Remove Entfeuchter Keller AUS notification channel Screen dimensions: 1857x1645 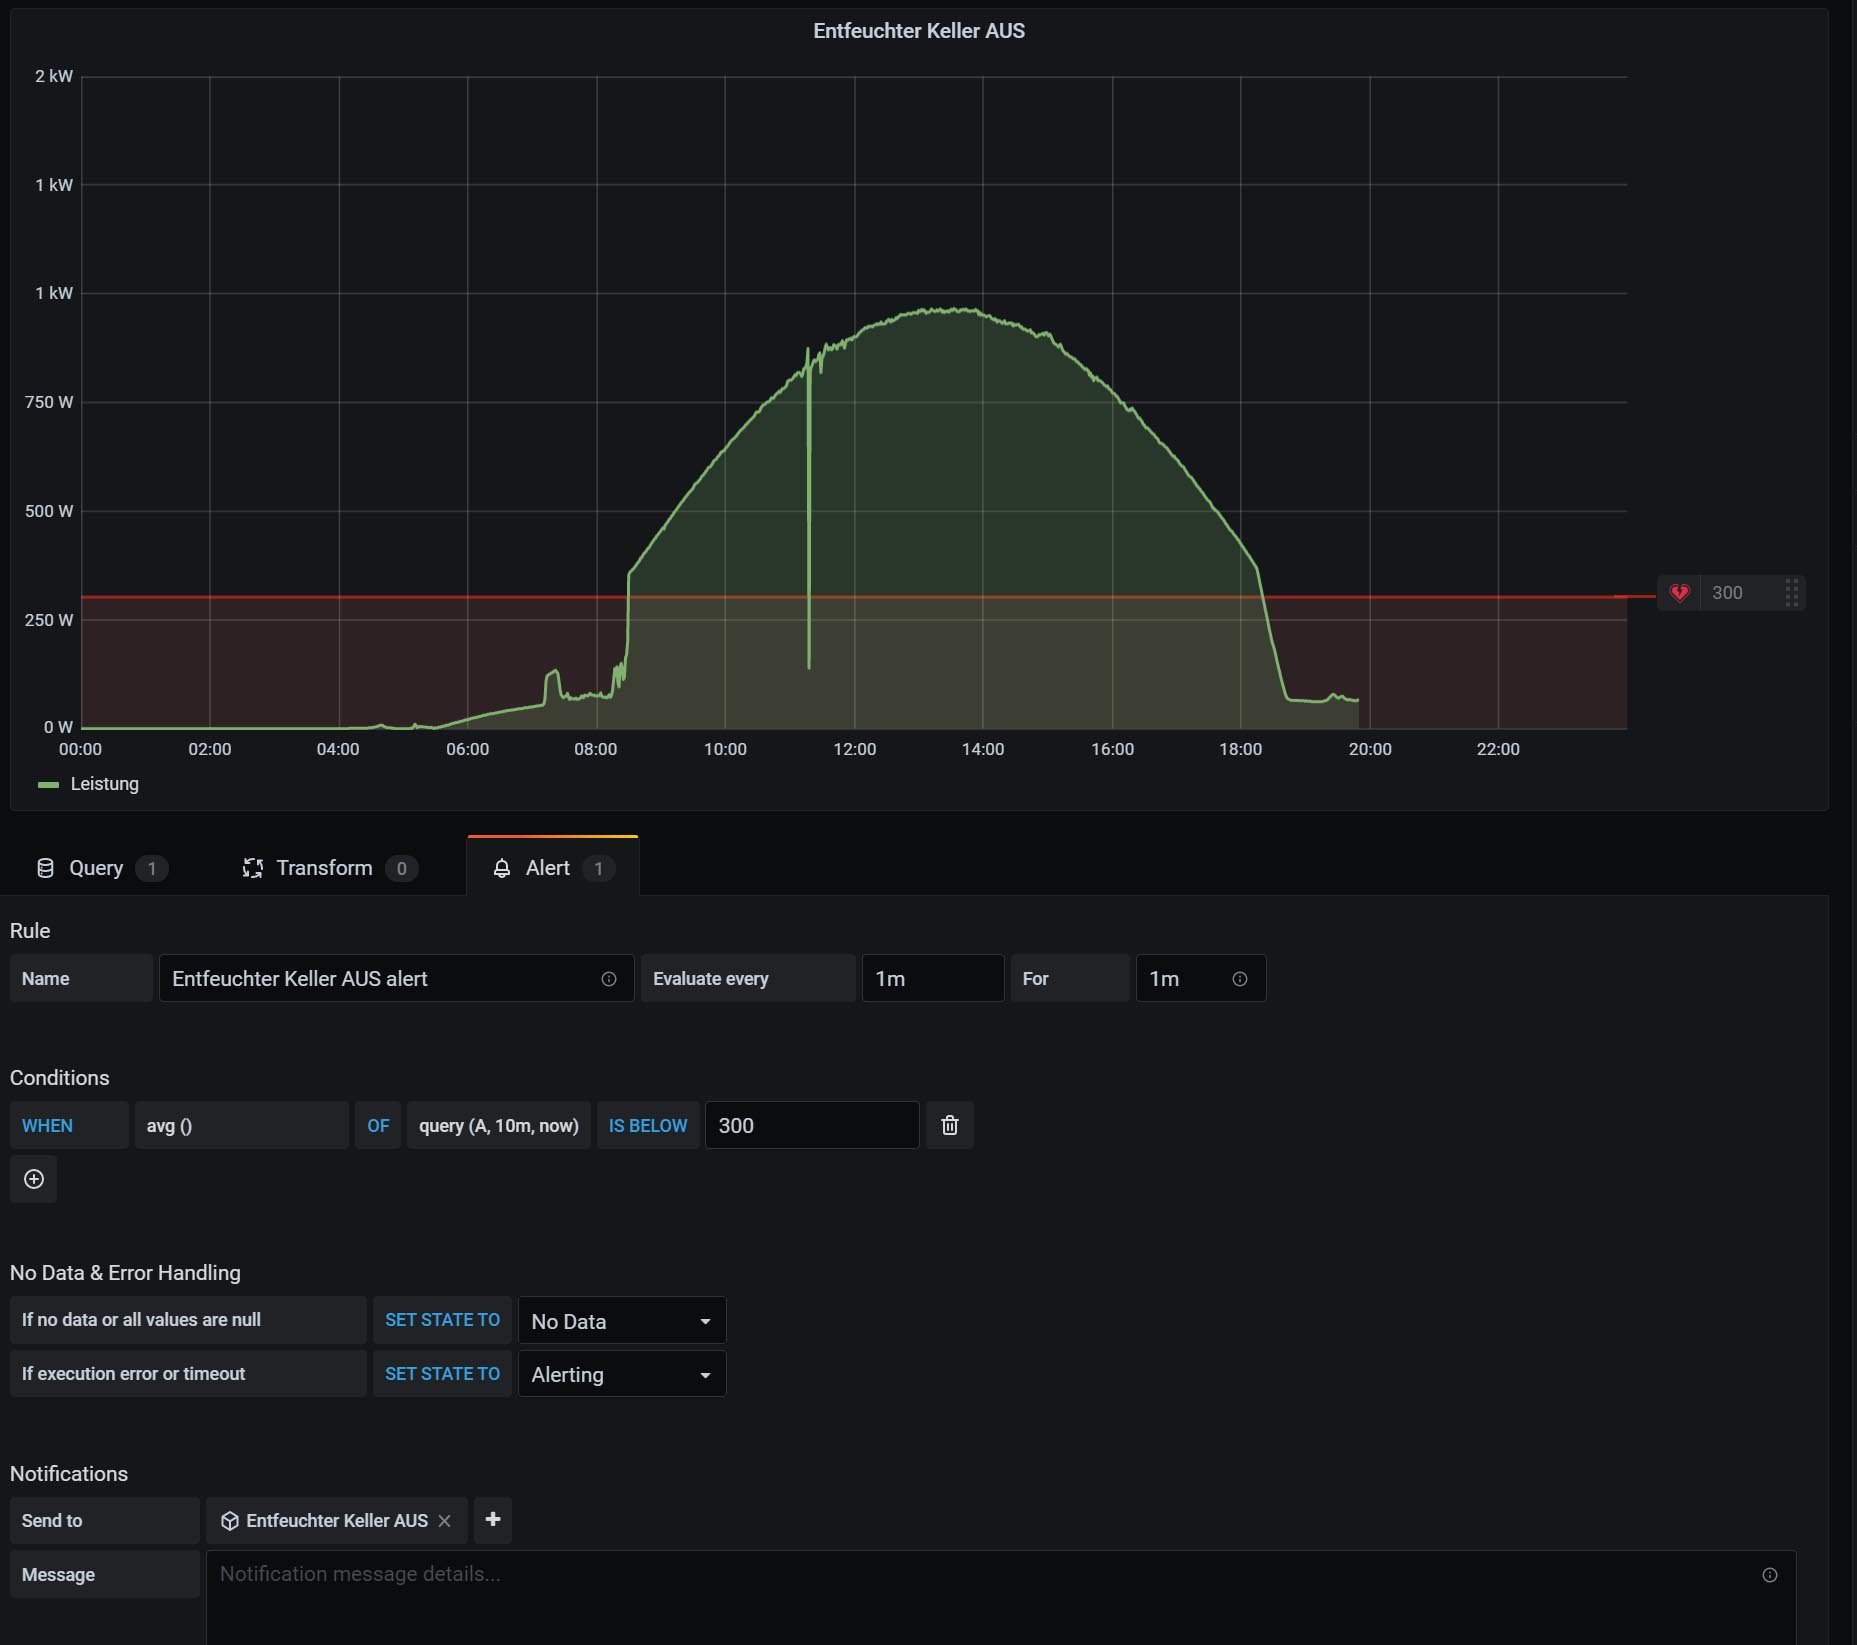click(x=445, y=1521)
